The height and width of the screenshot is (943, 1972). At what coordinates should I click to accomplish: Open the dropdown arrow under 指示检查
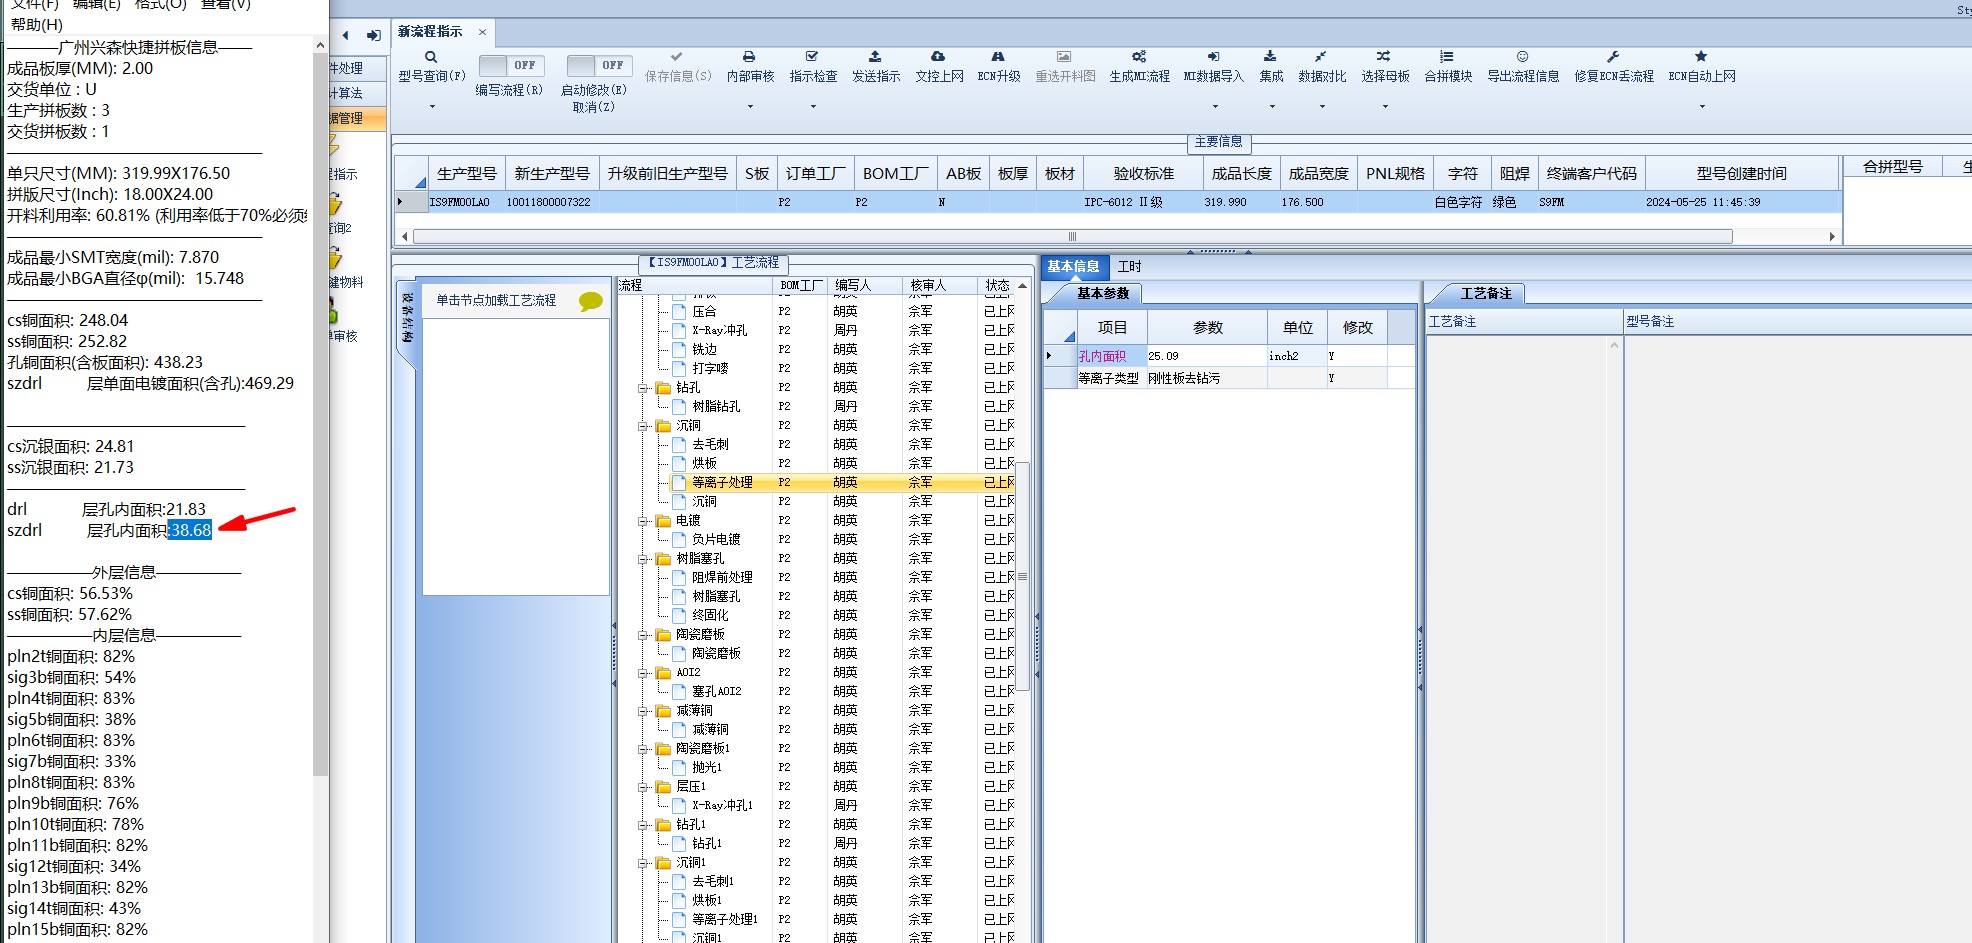pyautogui.click(x=813, y=106)
